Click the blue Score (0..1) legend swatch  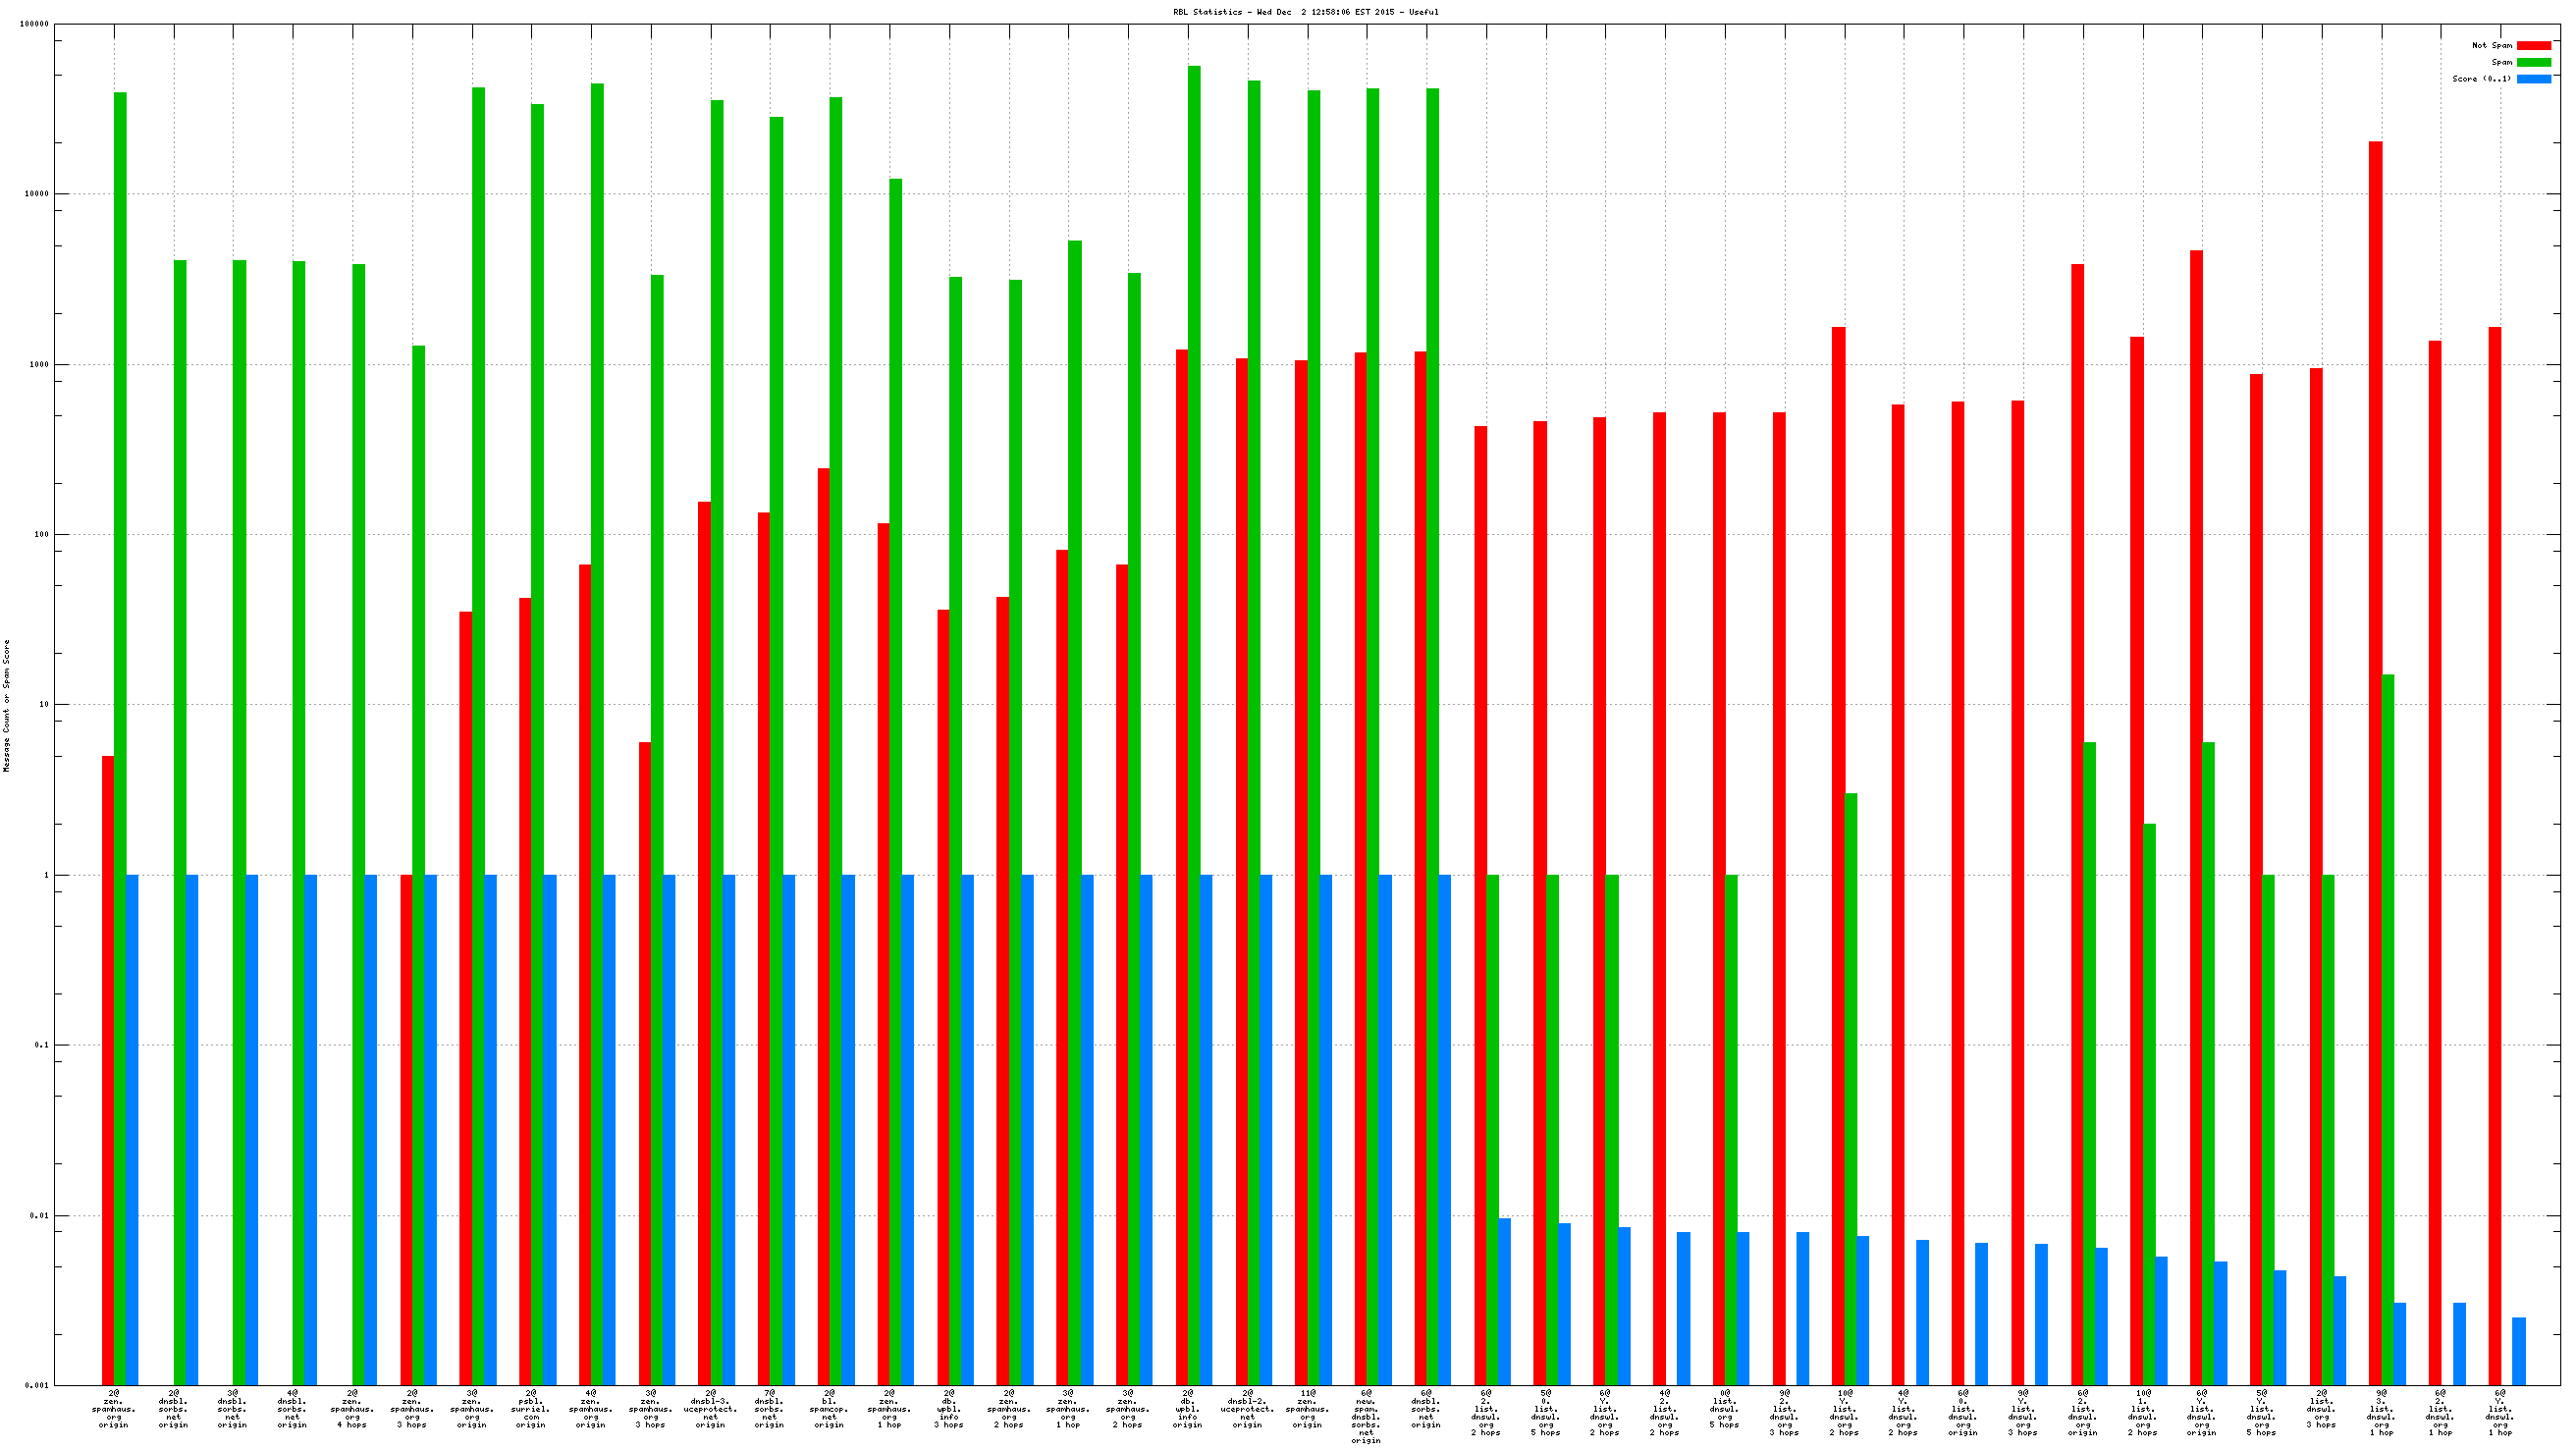point(2533,79)
